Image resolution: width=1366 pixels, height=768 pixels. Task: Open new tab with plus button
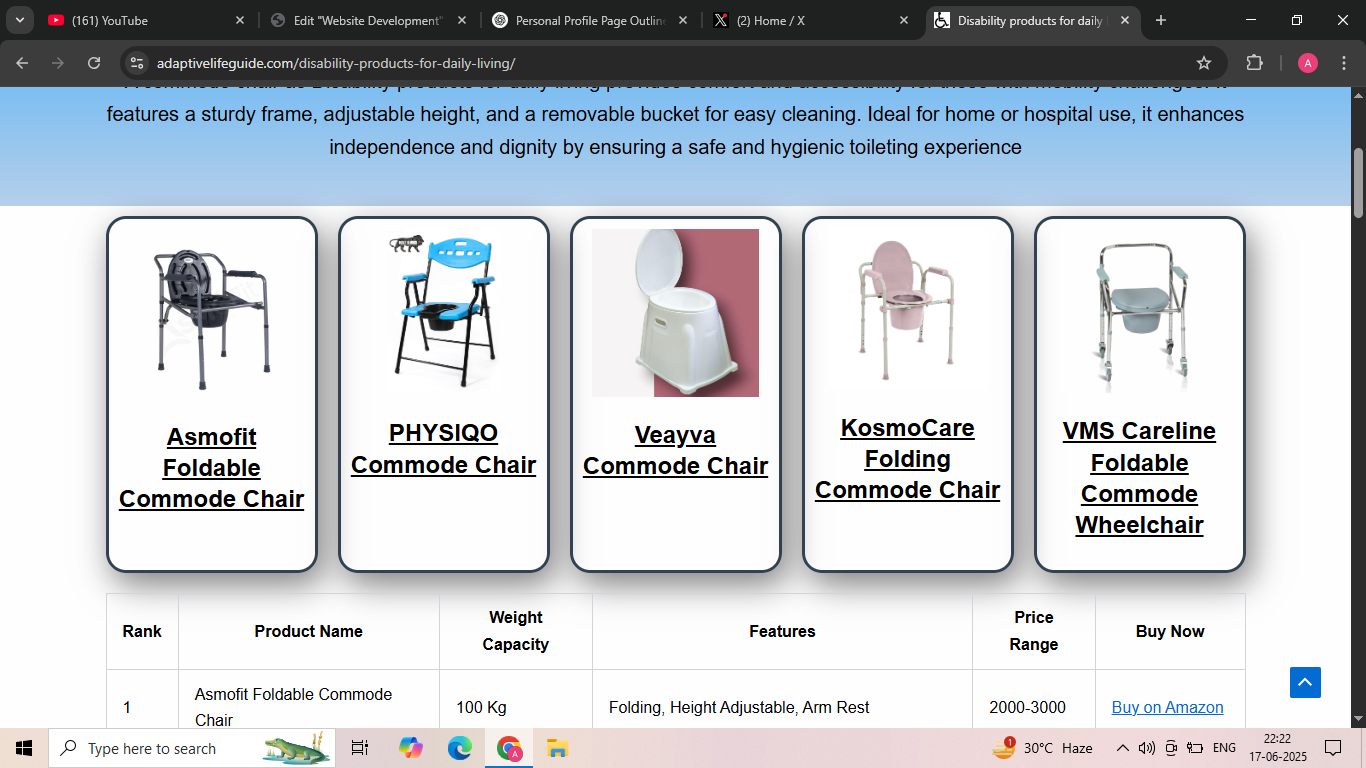coord(1161,20)
